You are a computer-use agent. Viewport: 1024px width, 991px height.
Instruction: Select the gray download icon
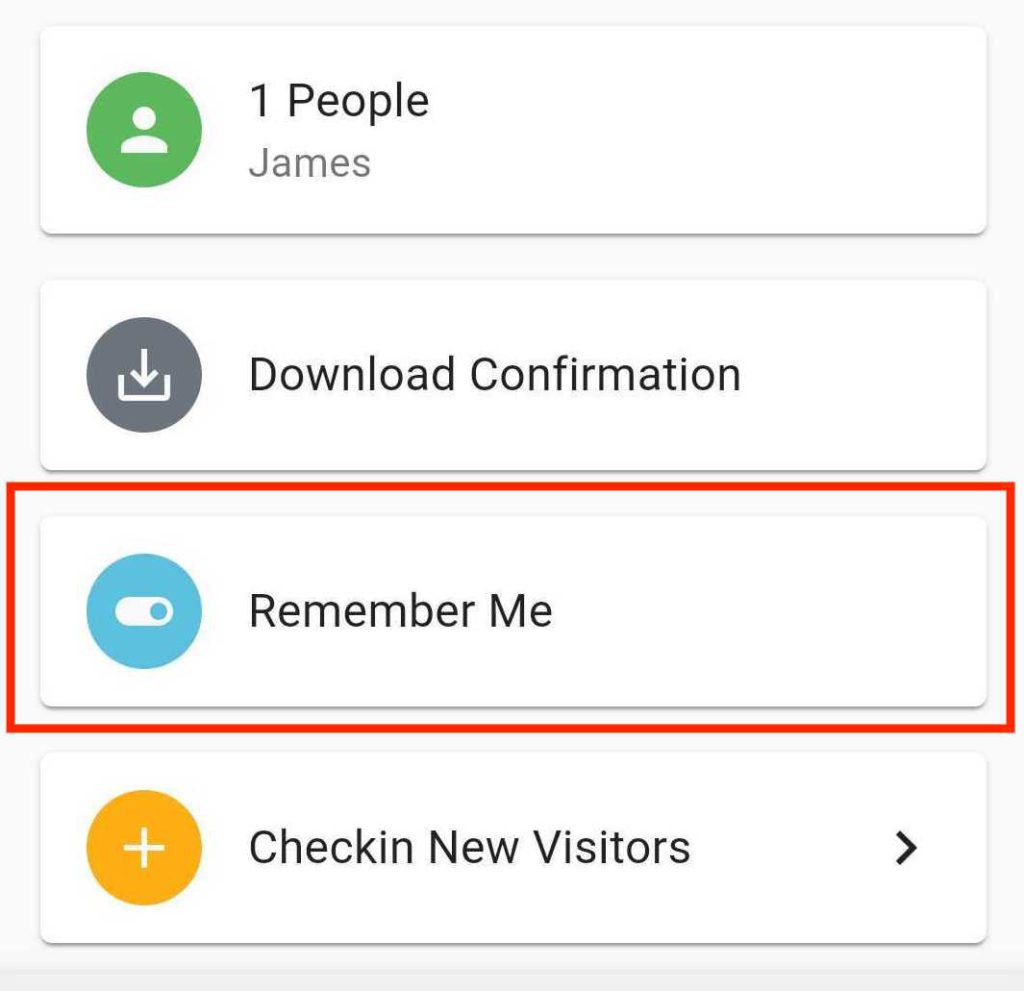144,374
